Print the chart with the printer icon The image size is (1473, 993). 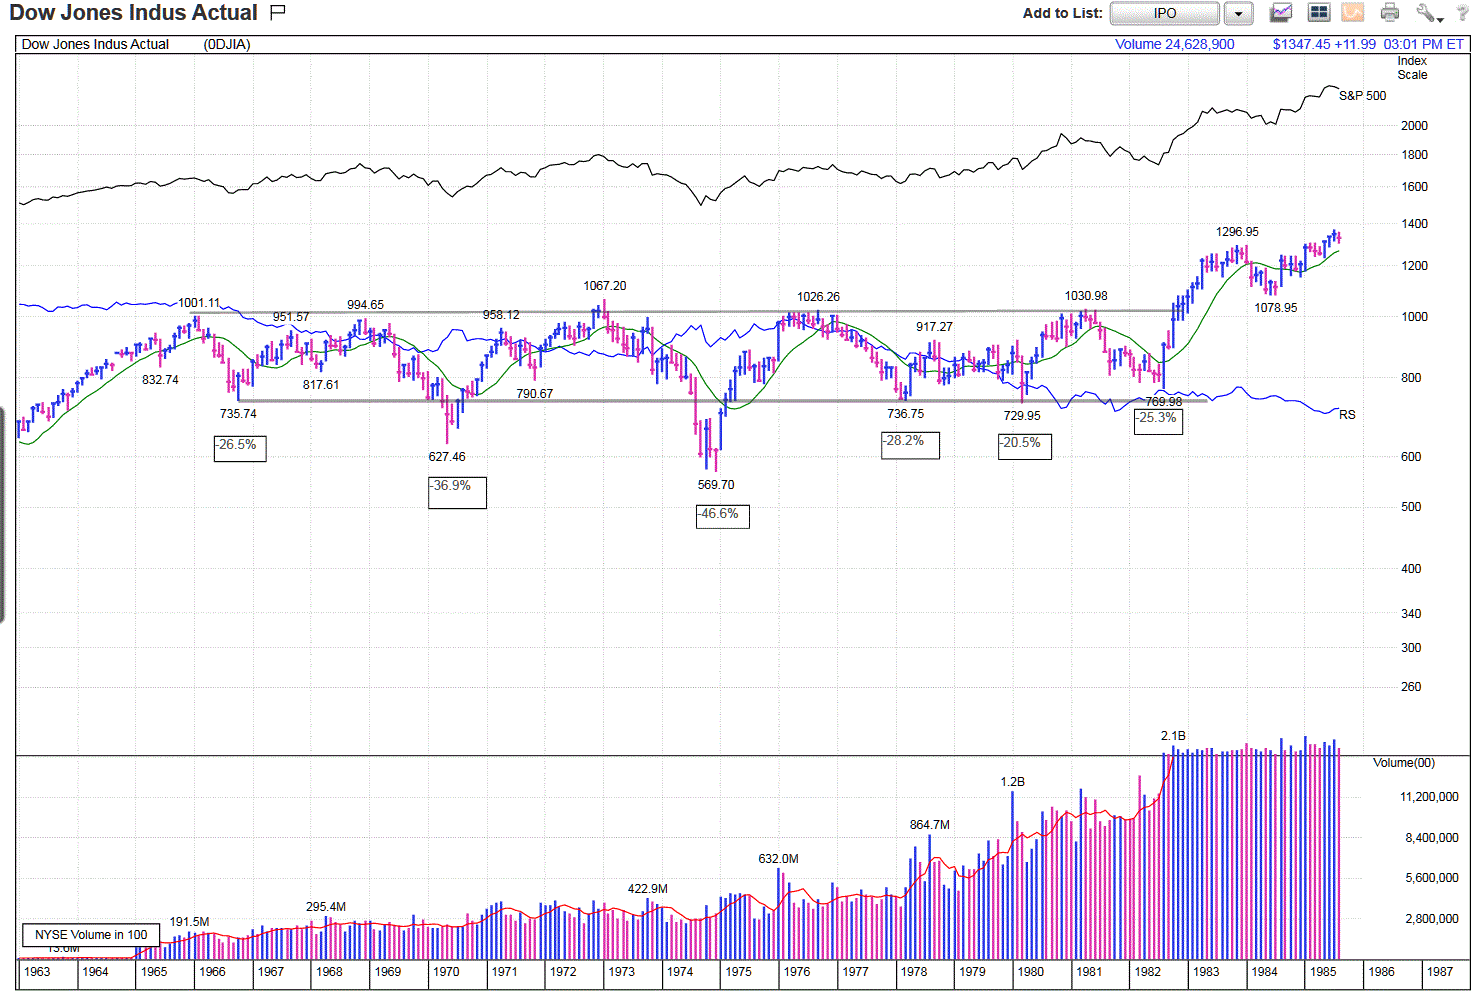(1390, 13)
